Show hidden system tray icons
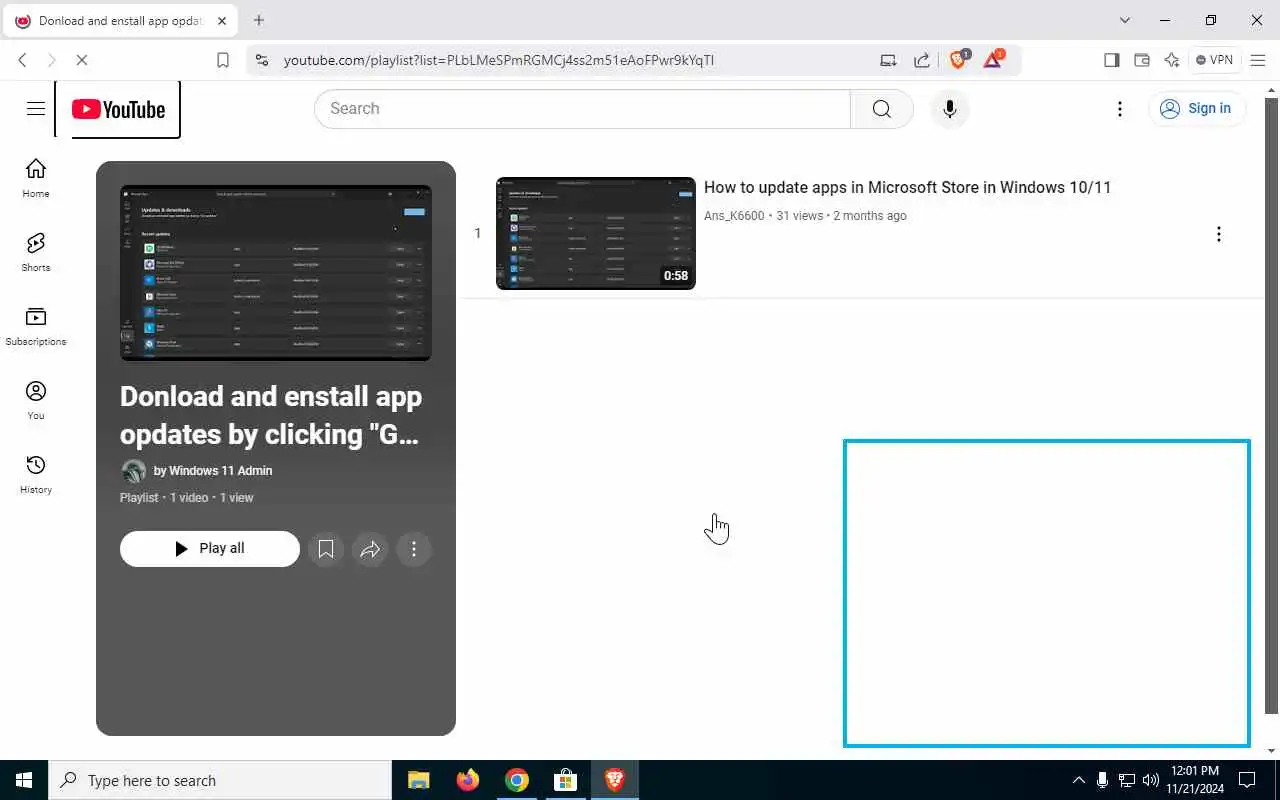Image resolution: width=1280 pixels, height=800 pixels. pos(1078,780)
